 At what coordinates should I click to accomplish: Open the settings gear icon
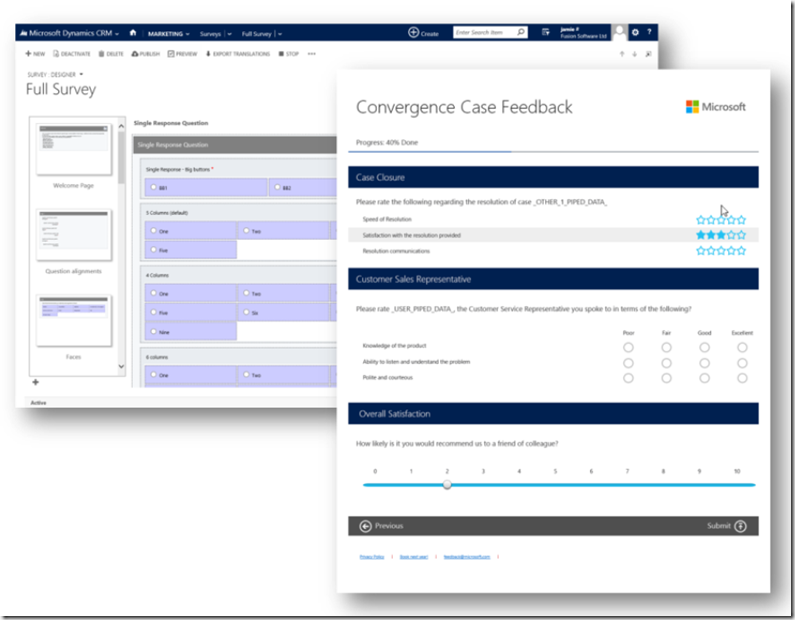(x=635, y=32)
